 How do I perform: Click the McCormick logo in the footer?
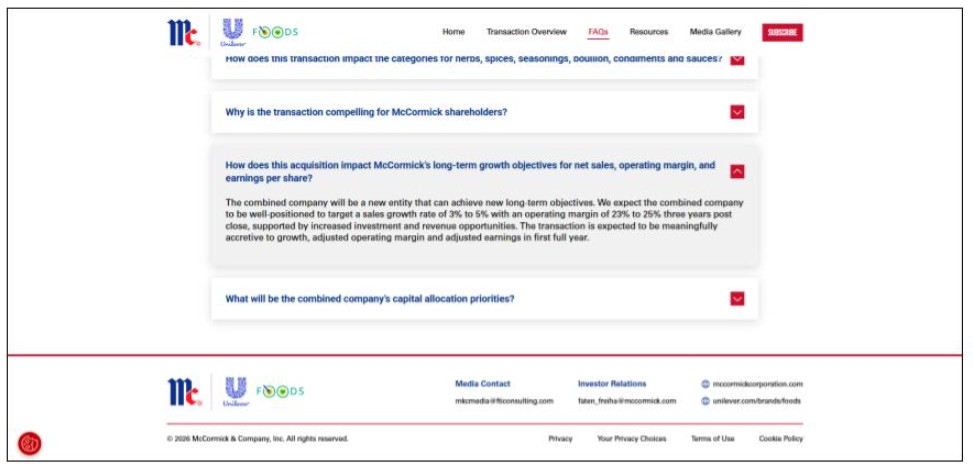(184, 391)
